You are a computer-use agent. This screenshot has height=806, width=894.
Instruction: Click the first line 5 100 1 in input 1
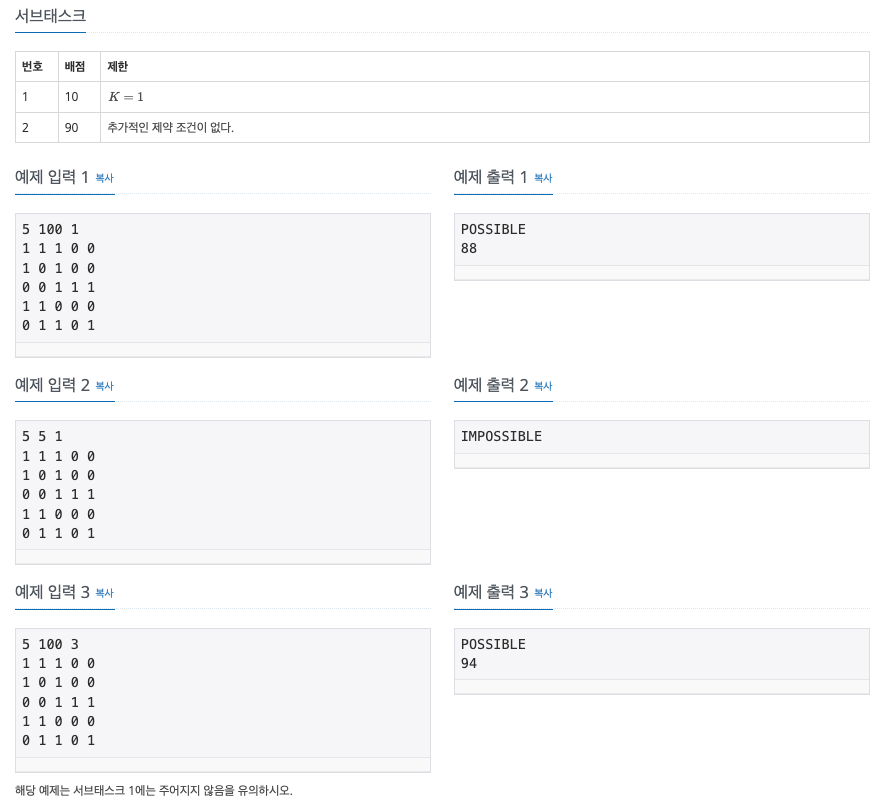point(50,229)
